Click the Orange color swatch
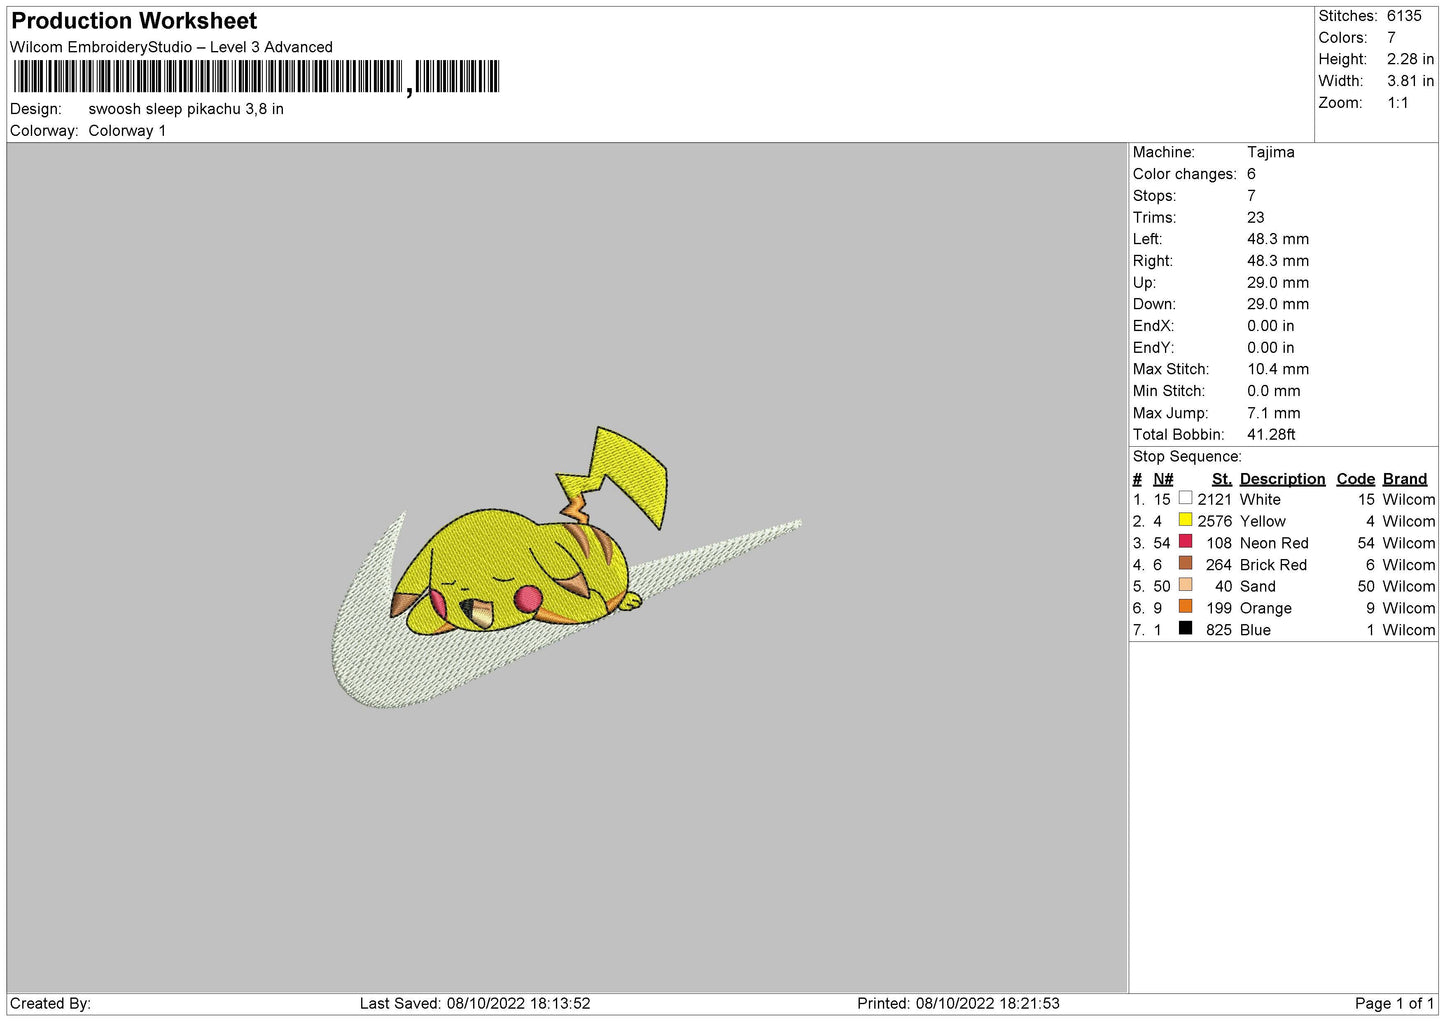Image resolution: width=1445 pixels, height=1021 pixels. [x=1185, y=607]
